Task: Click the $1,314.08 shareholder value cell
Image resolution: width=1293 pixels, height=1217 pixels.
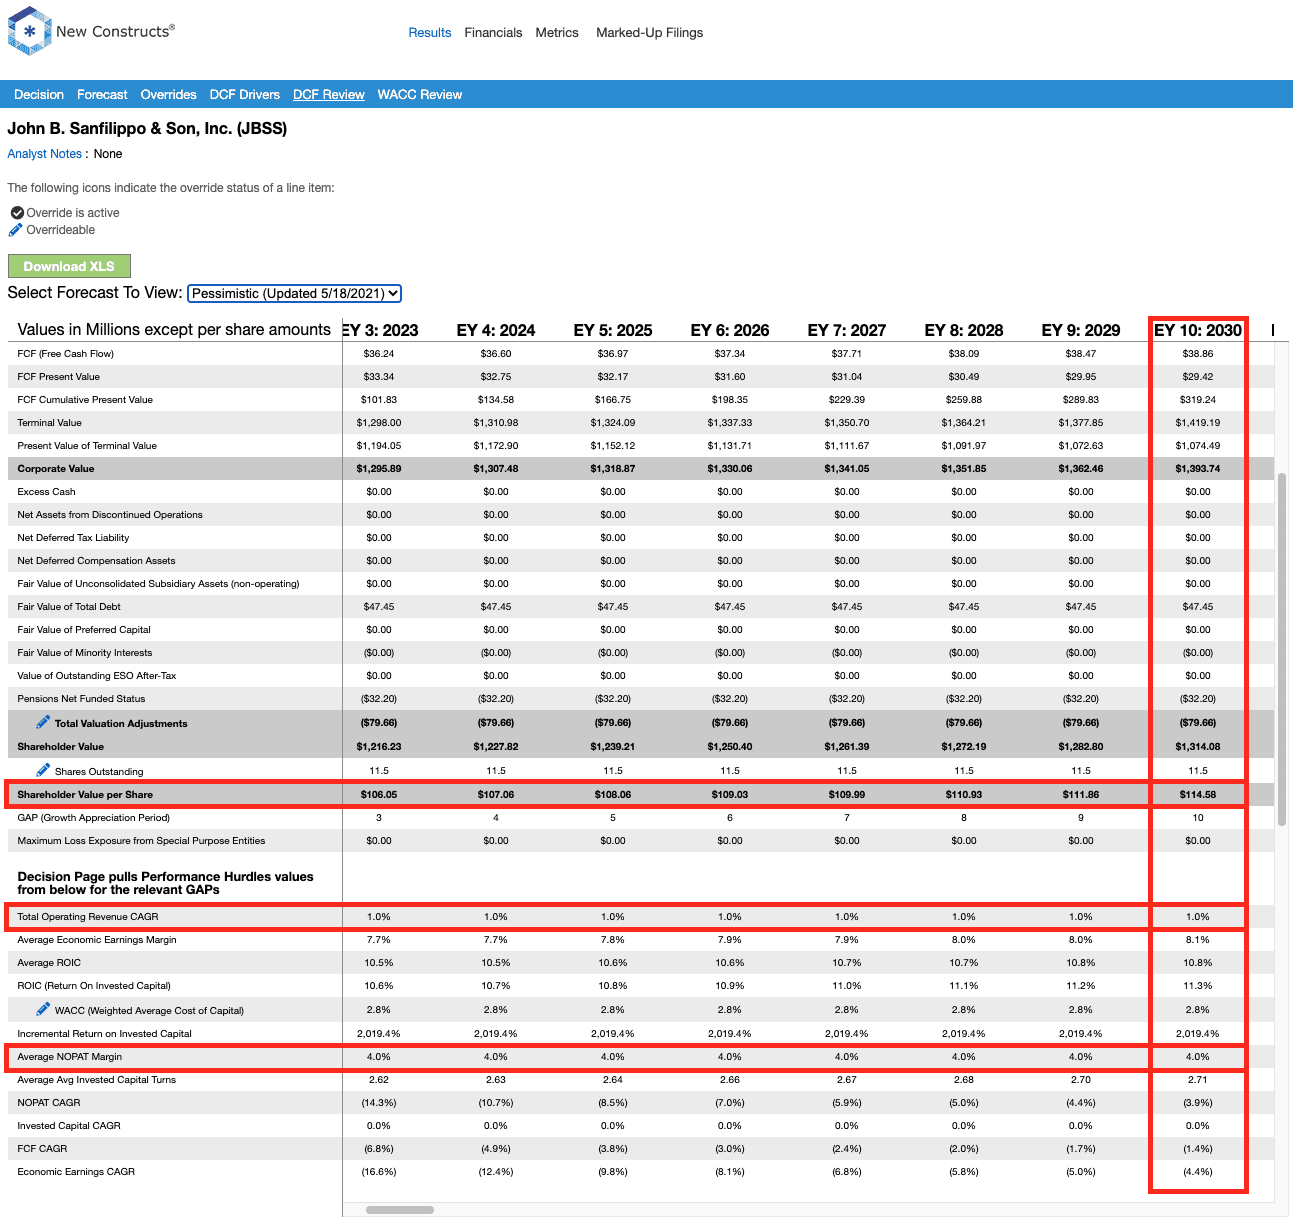Action: pos(1198,747)
